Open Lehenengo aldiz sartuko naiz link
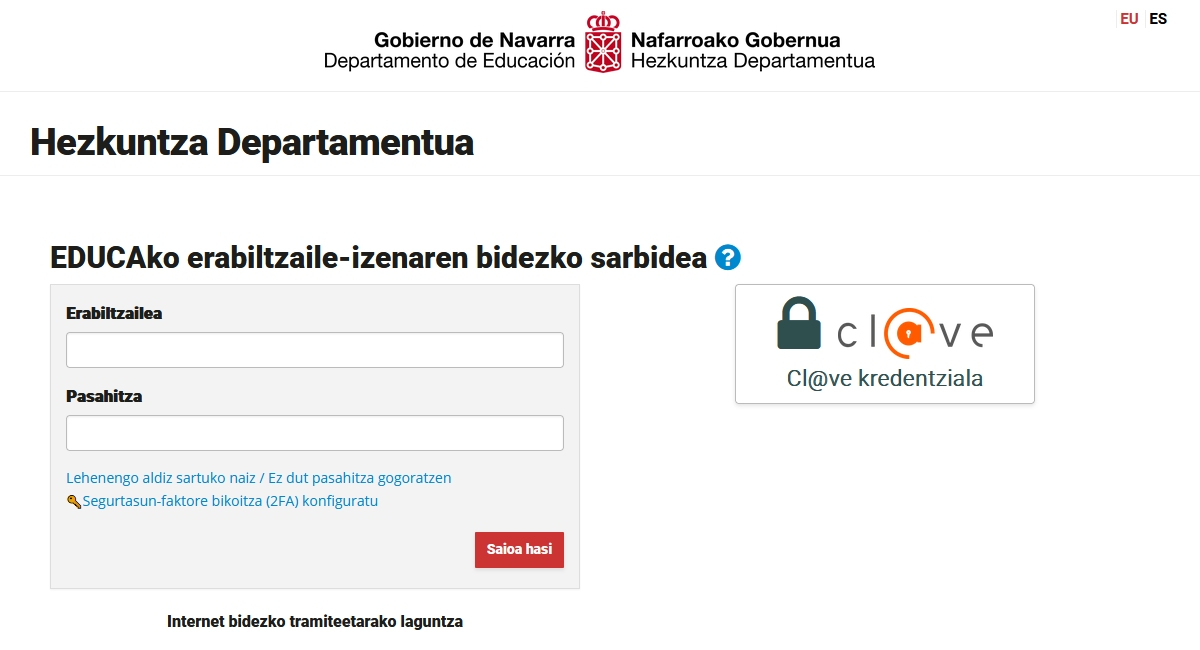Viewport: 1200px width, 650px height. pos(160,478)
